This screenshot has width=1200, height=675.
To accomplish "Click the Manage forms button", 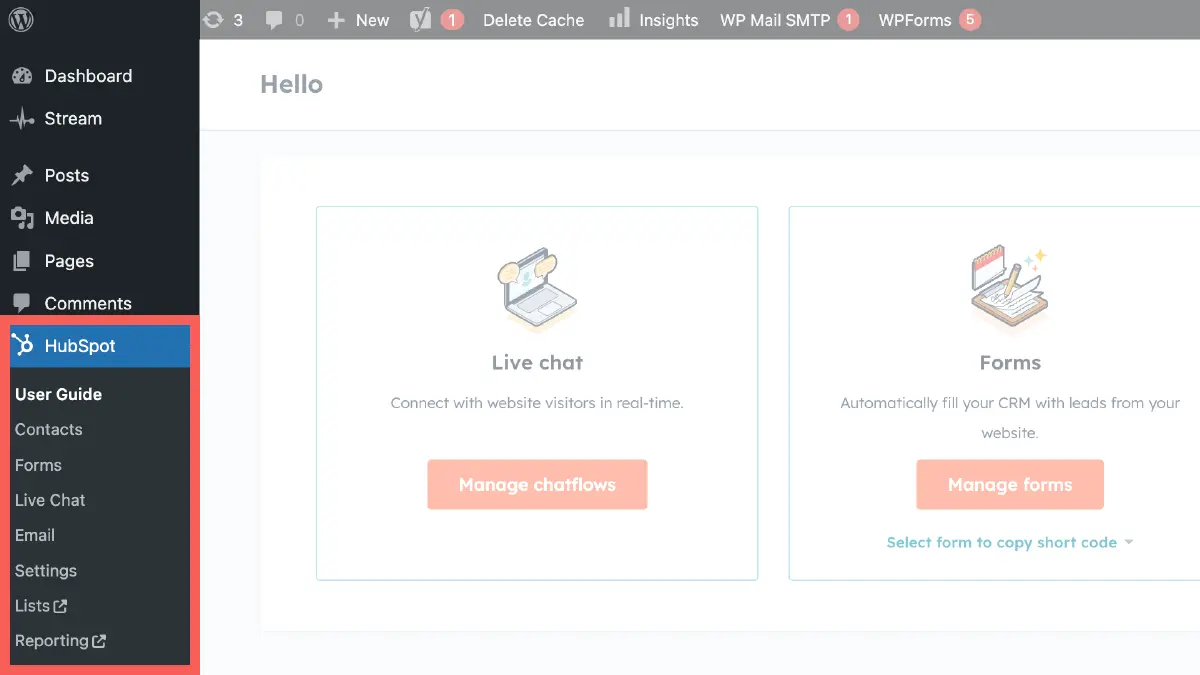I will [1010, 485].
